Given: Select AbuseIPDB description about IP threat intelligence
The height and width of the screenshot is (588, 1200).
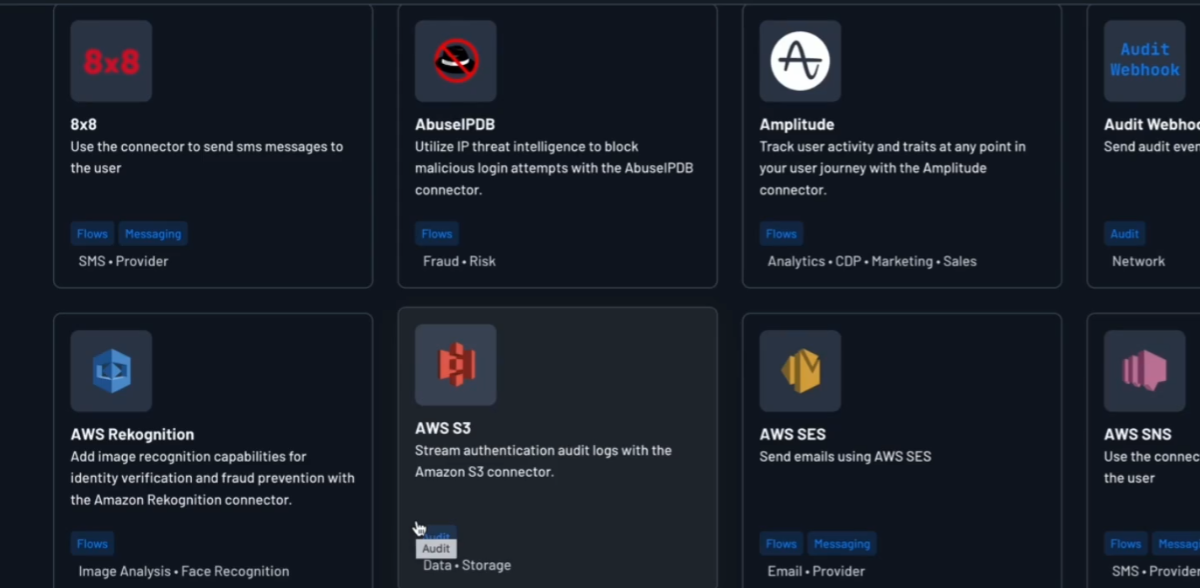Looking at the screenshot, I should (554, 168).
